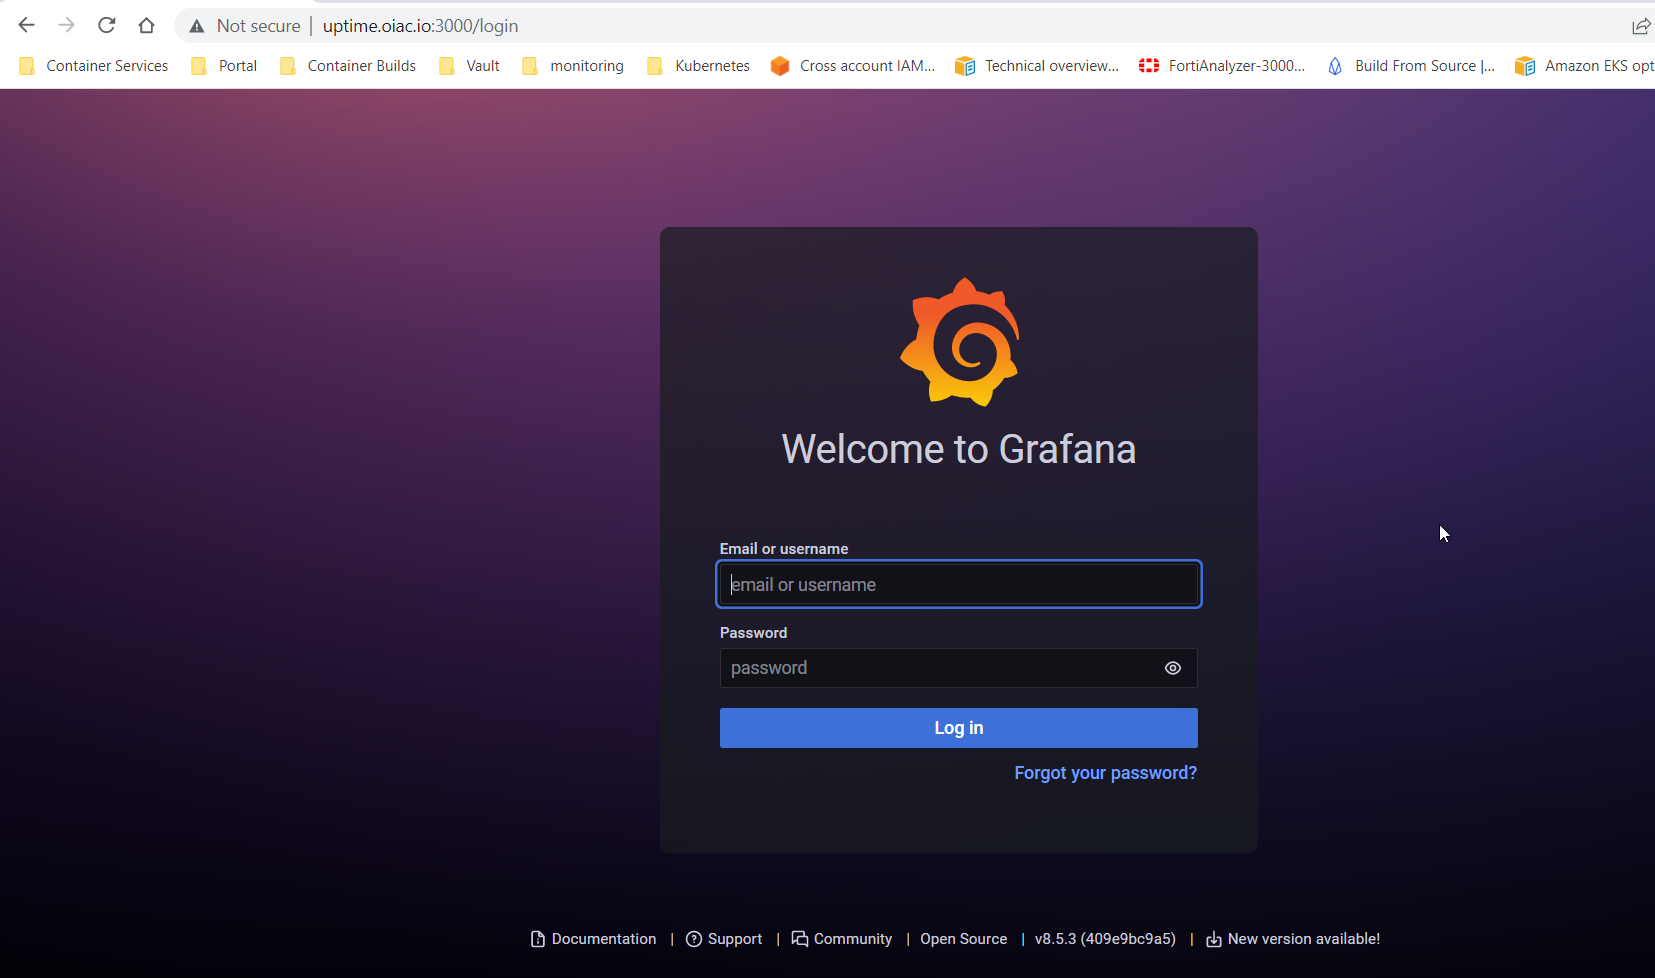Open the Portal bookmark folder
1655x978 pixels.
point(224,66)
